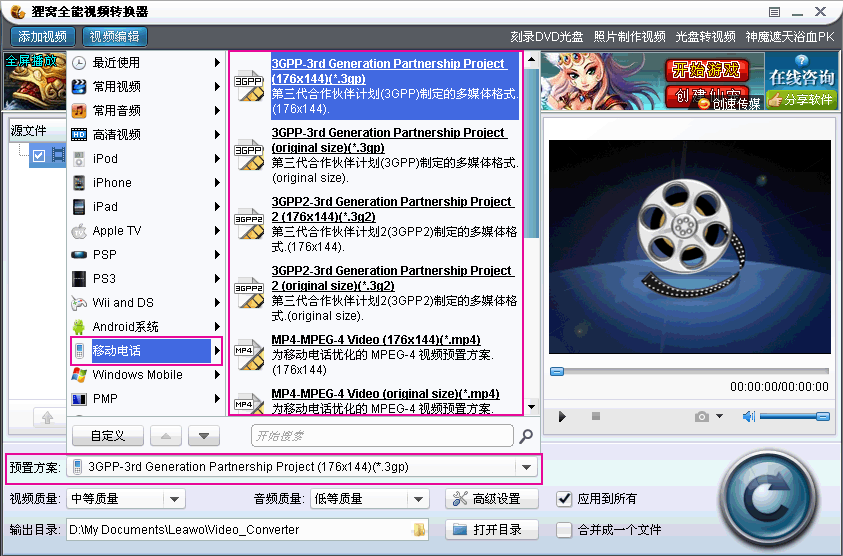Mute the volume speaker icon

point(749,417)
